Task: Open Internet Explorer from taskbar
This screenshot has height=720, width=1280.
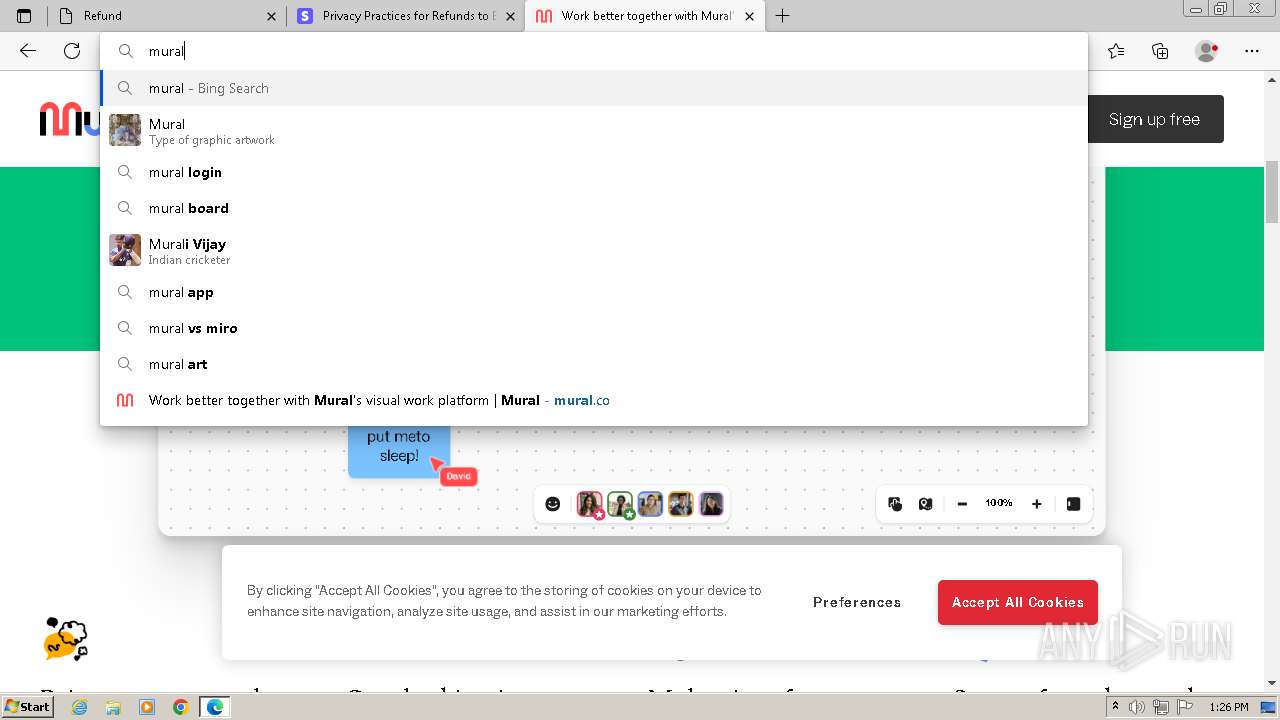Action: (80, 707)
